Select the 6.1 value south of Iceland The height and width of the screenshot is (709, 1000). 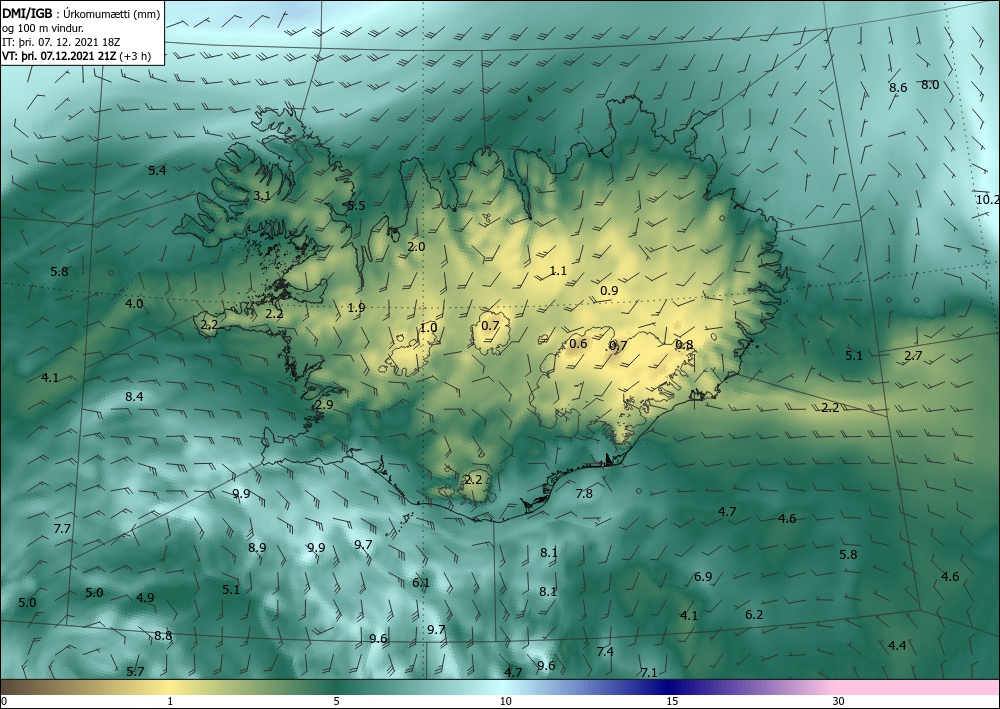[421, 583]
